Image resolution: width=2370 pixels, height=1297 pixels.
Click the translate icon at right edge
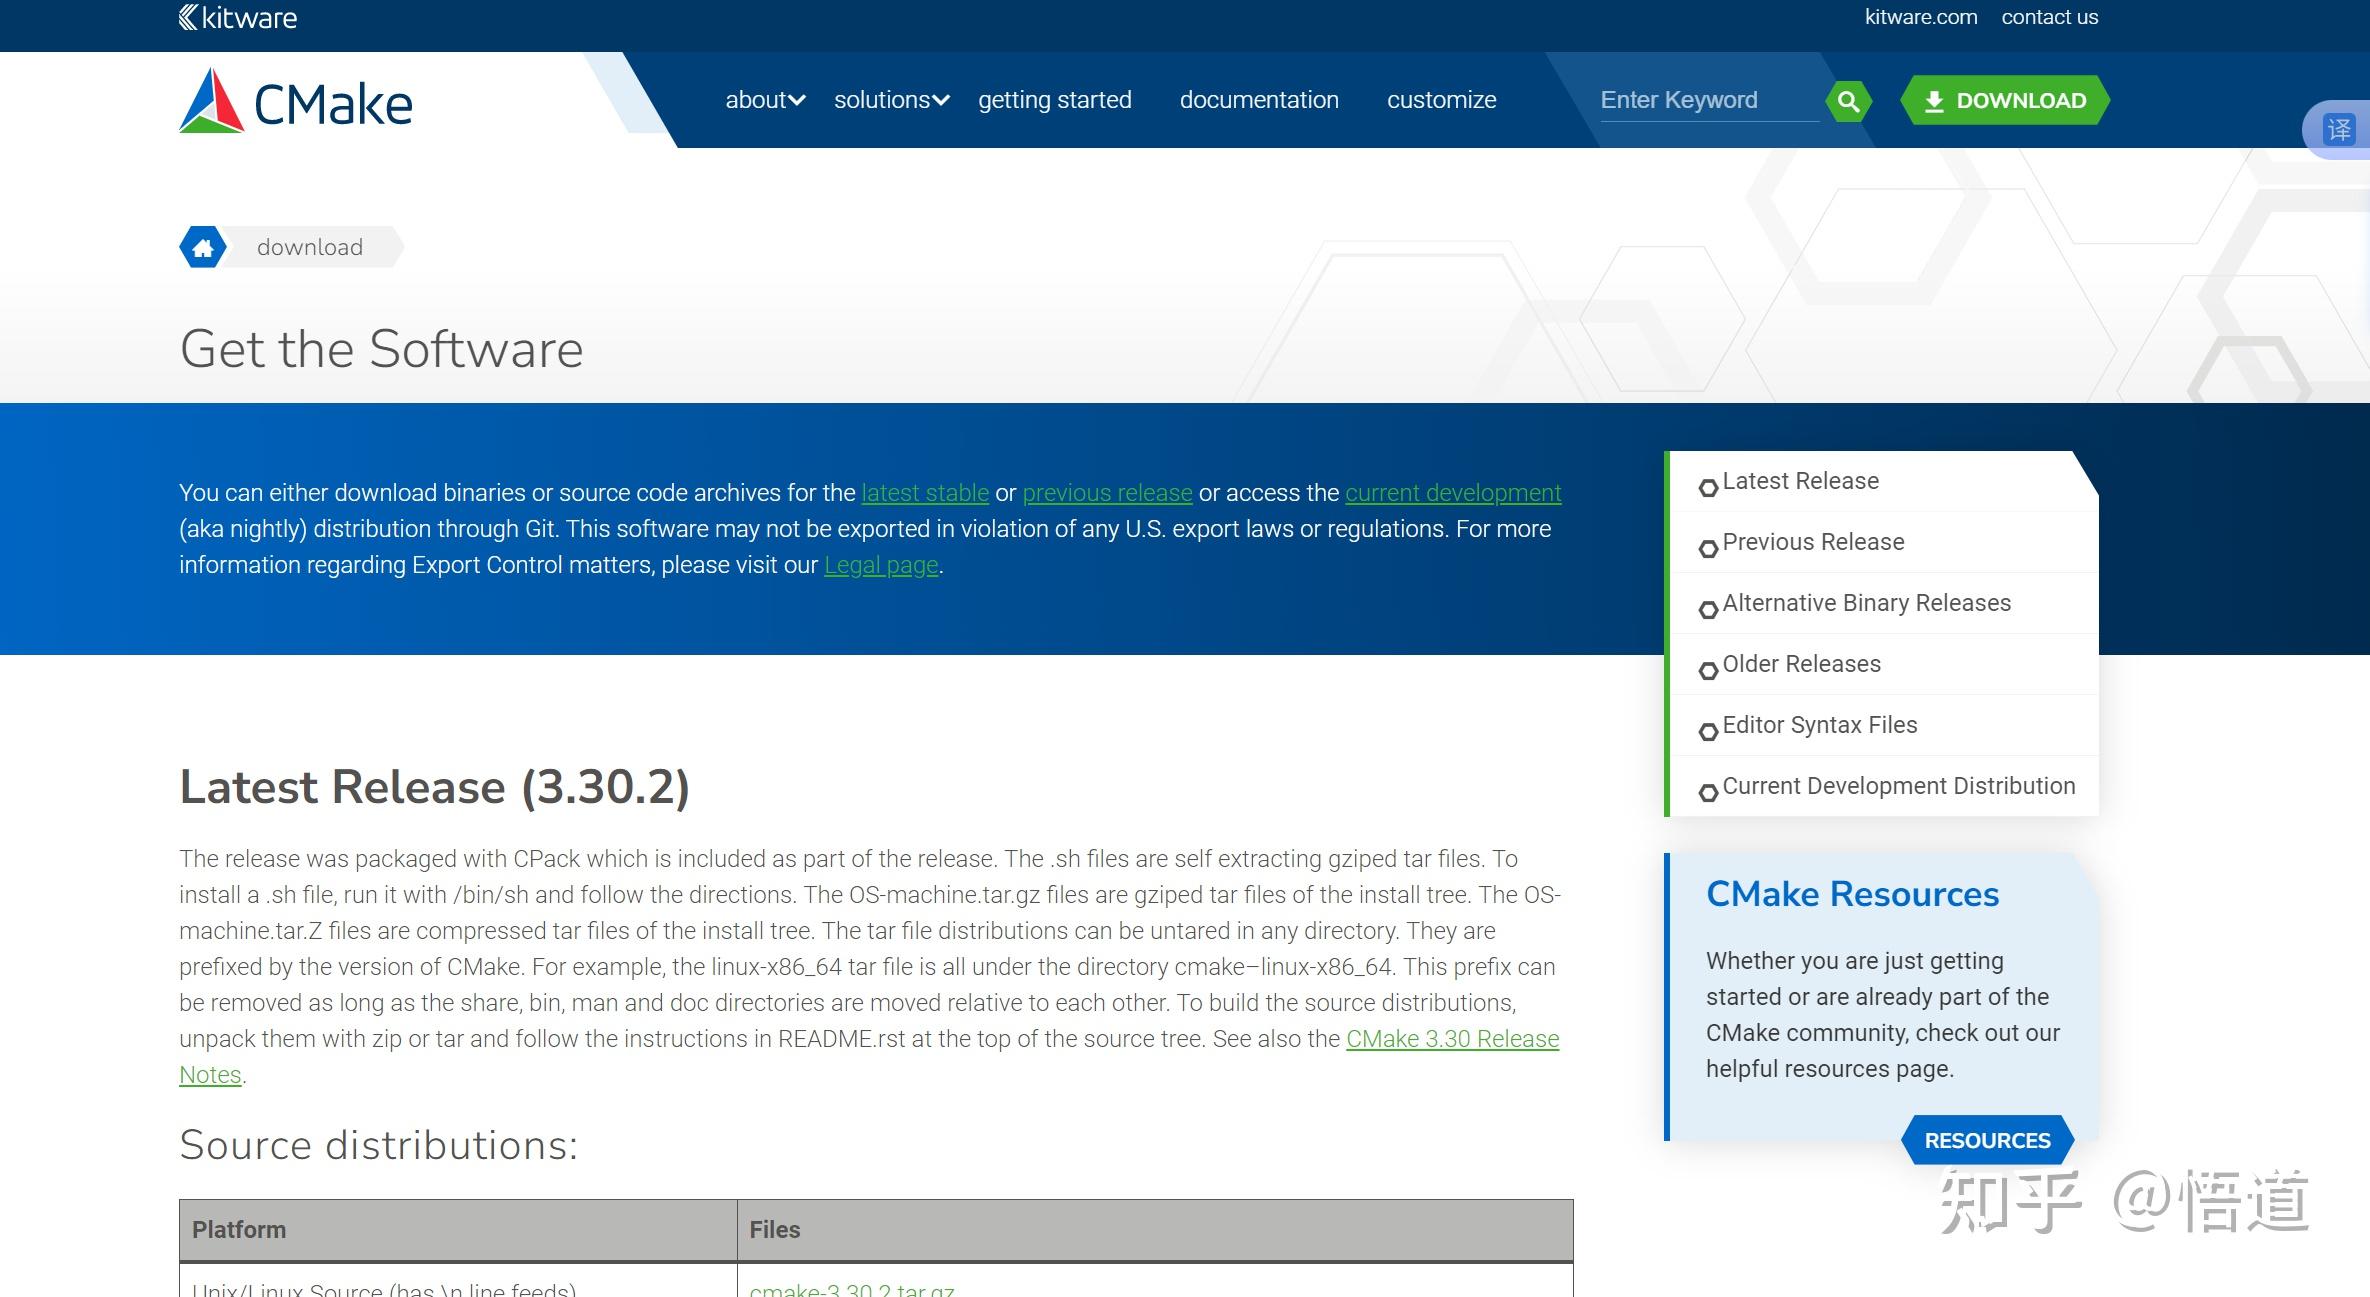pos(2339,129)
